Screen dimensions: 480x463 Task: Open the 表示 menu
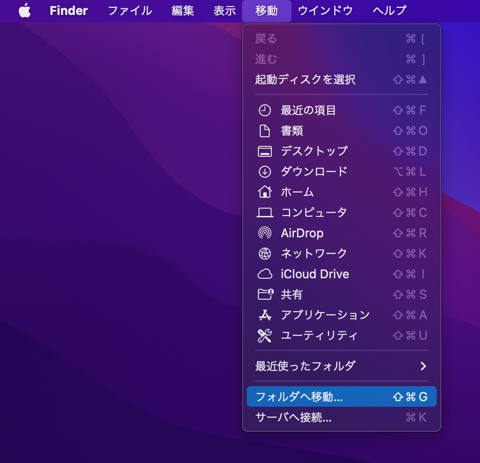pyautogui.click(x=225, y=11)
